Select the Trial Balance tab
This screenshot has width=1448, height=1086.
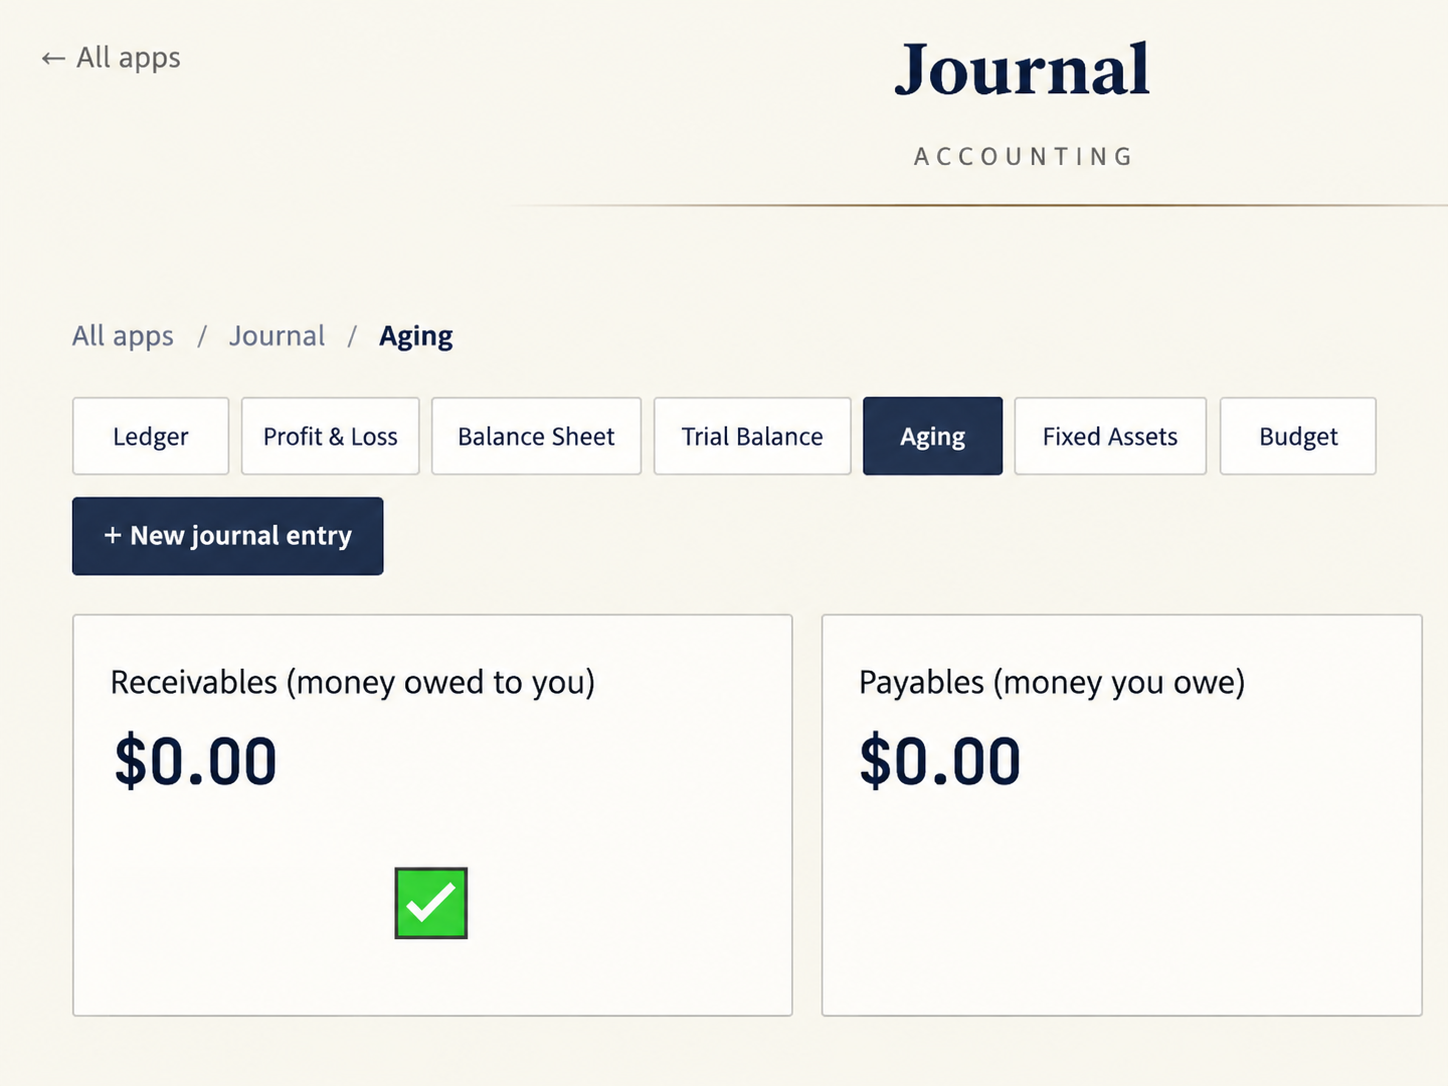point(752,436)
